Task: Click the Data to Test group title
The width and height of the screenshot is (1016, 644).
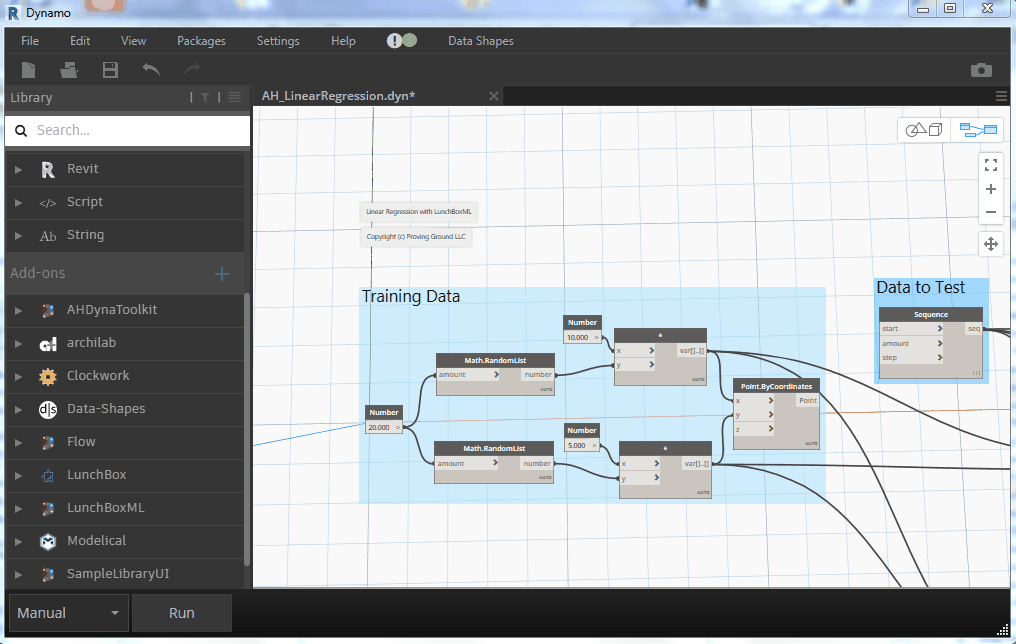Action: (x=920, y=287)
